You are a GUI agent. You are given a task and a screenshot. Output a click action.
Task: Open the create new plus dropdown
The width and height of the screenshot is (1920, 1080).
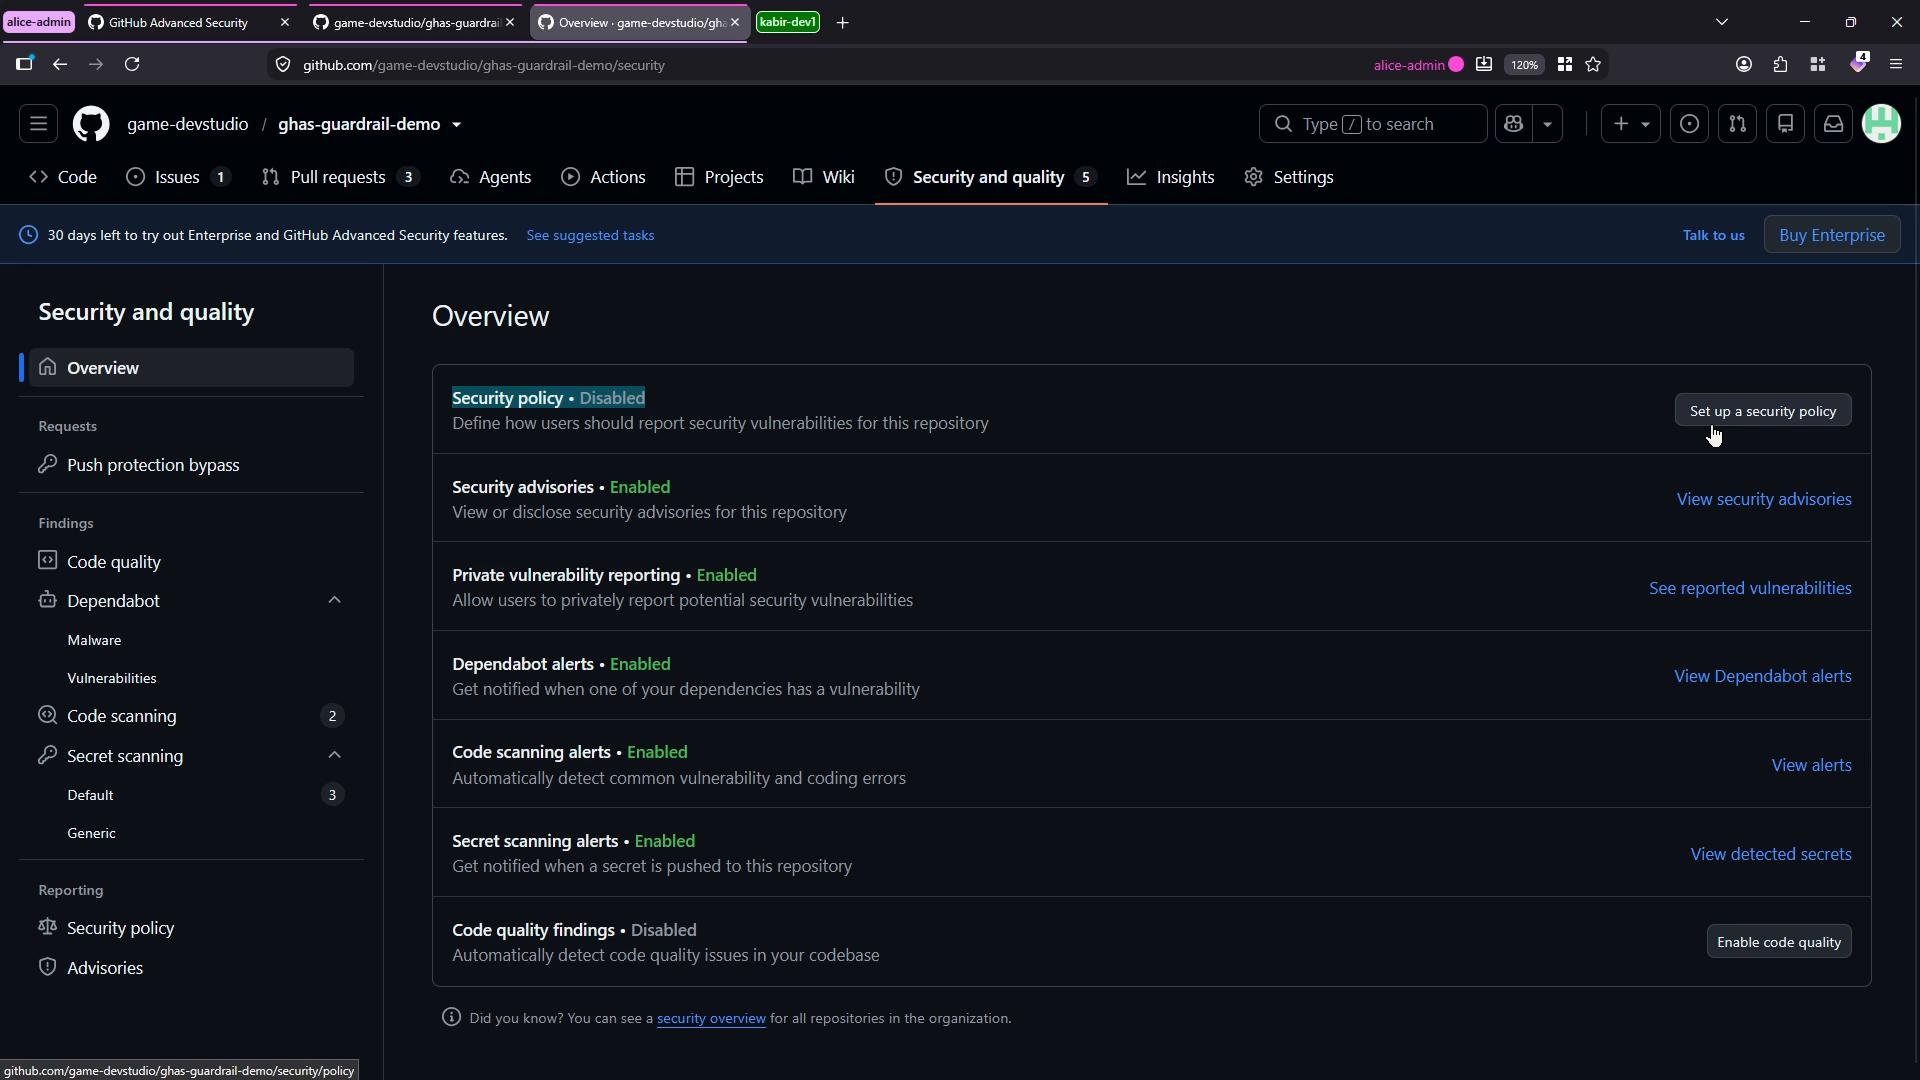click(x=1631, y=124)
